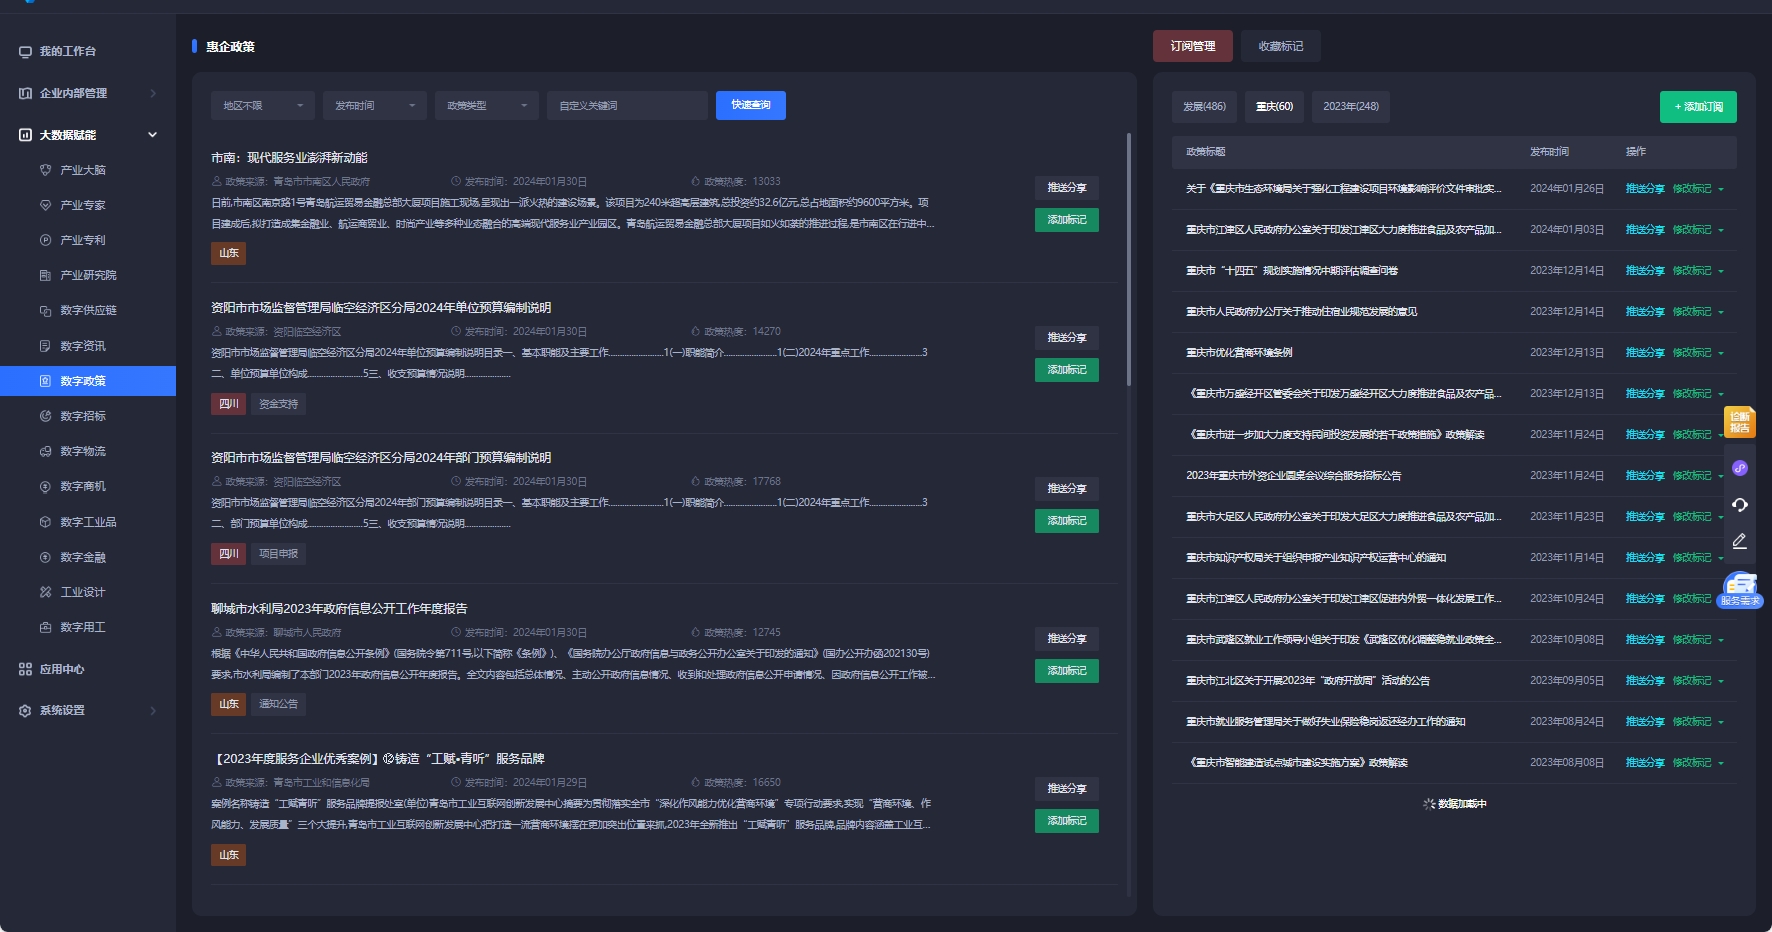Expand the 企业内部管理 chevron

coord(153,93)
